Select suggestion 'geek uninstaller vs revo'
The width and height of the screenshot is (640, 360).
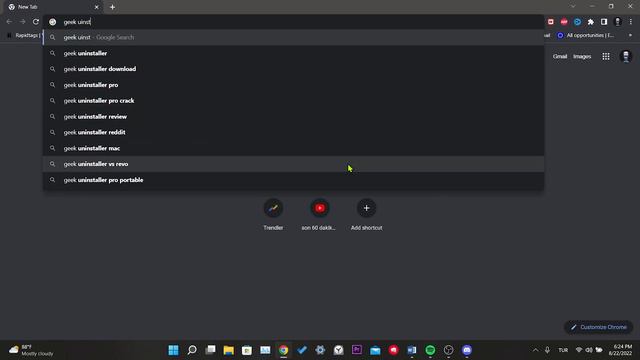point(293,164)
